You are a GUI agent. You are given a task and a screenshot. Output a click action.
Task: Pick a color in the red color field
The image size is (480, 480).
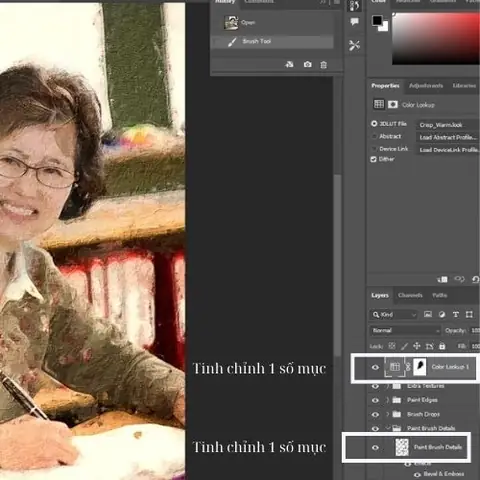coord(436,39)
